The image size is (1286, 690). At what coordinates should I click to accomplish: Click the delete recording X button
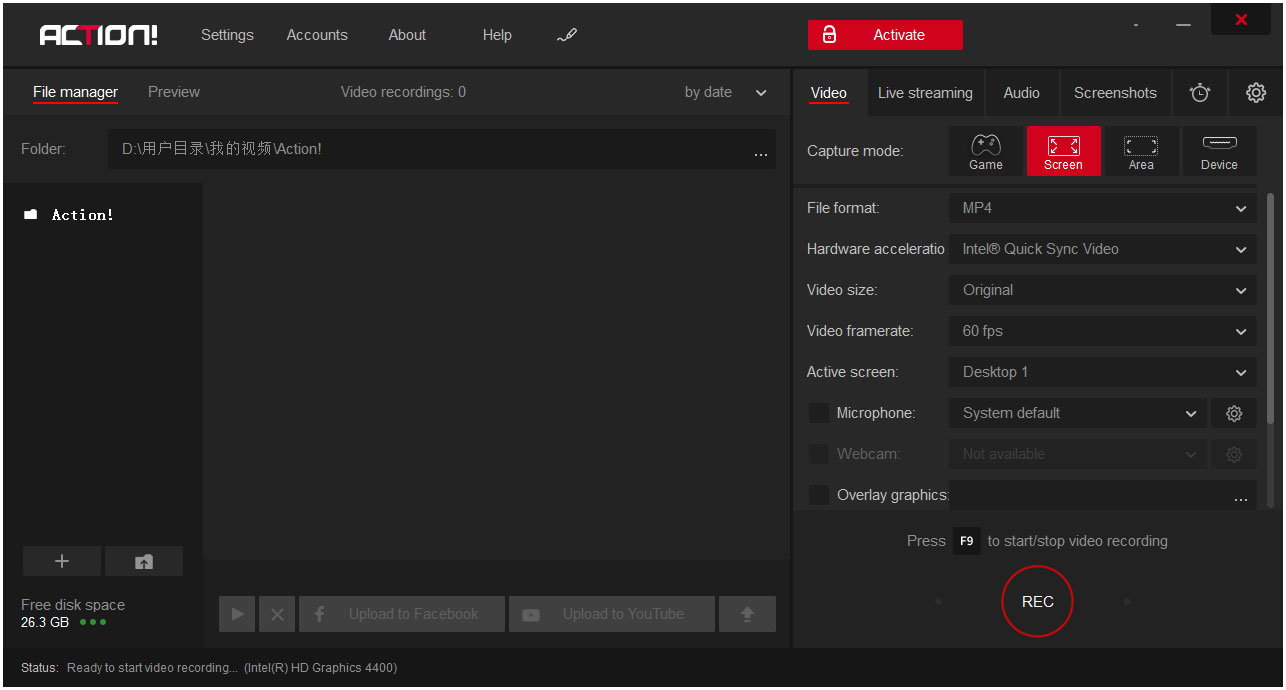[277, 614]
